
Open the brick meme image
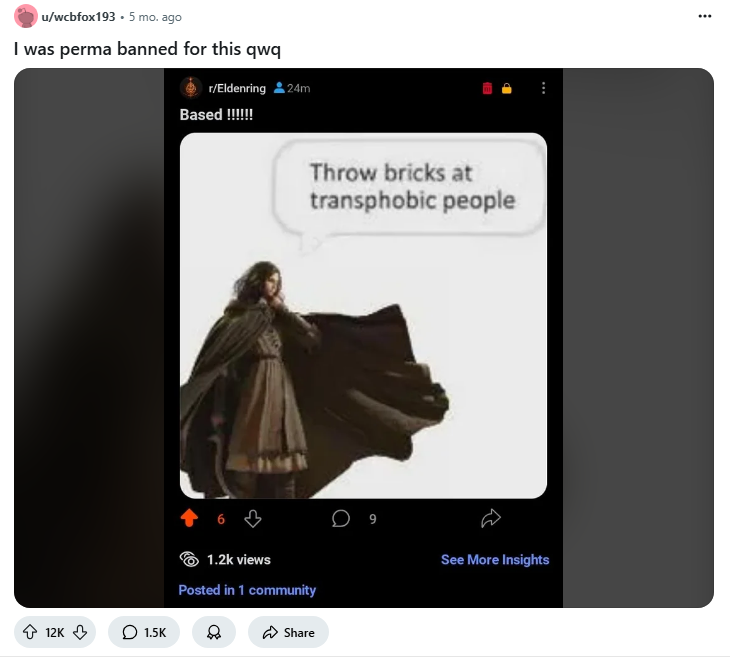363,316
